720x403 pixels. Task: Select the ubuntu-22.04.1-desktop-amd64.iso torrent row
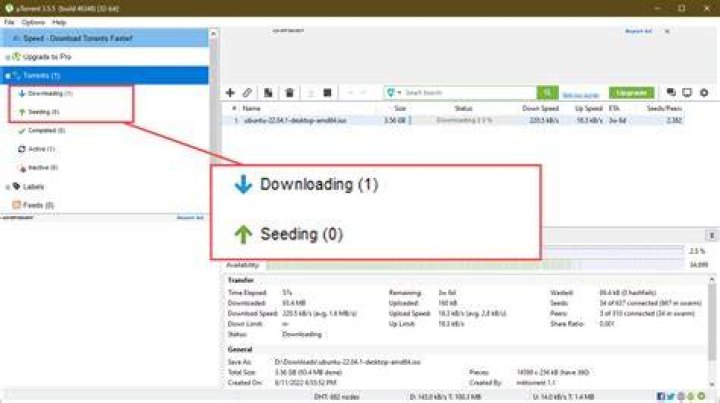pos(453,120)
